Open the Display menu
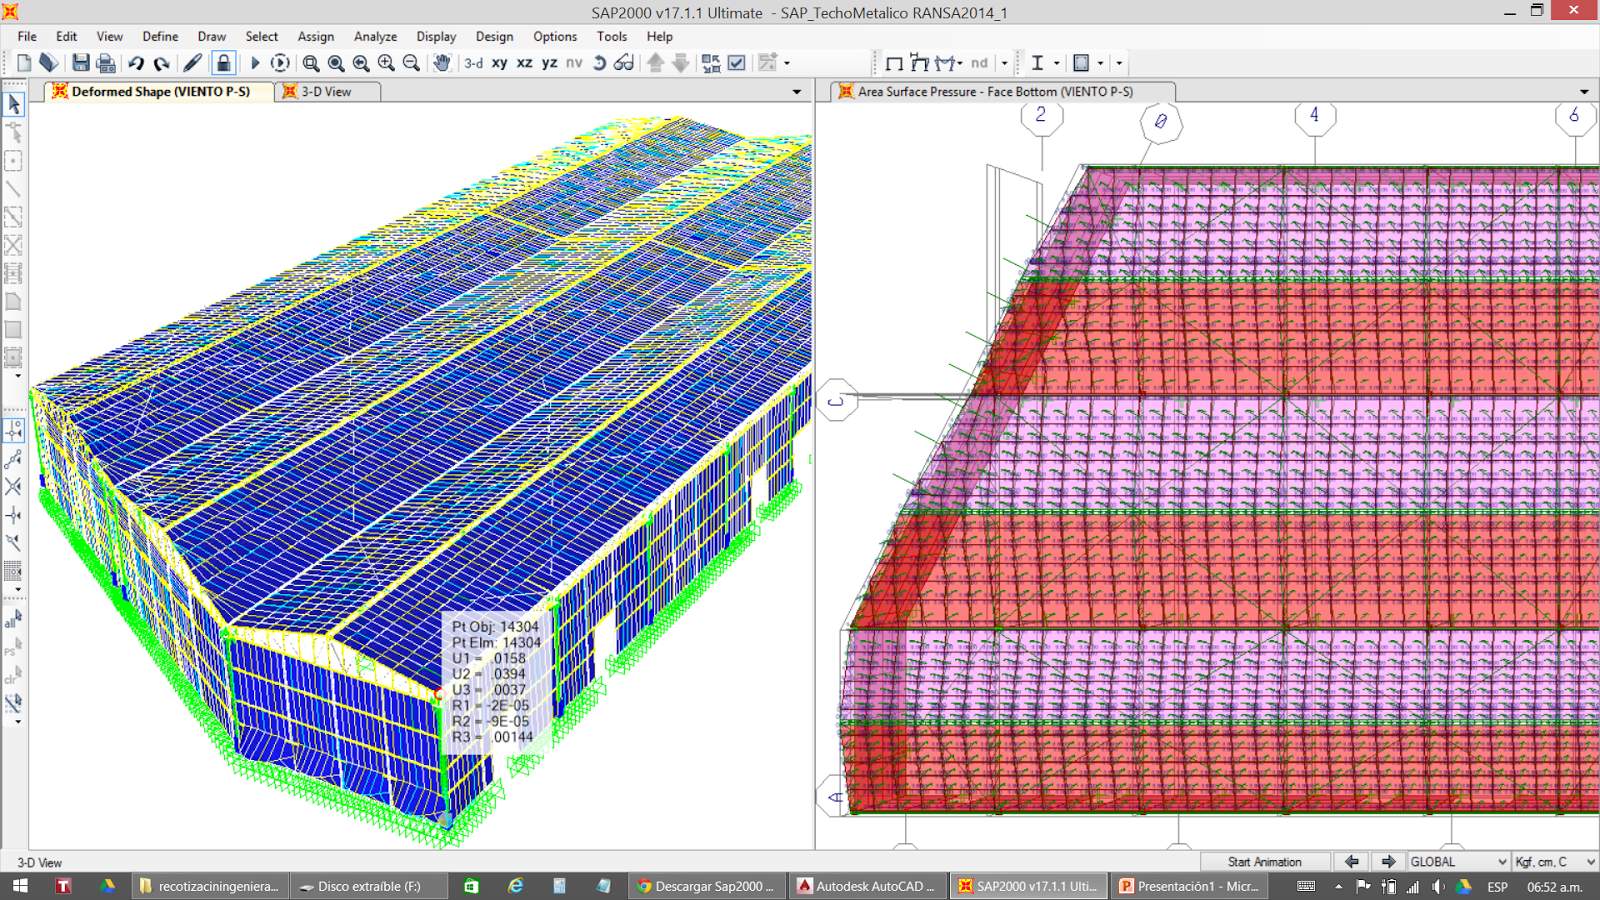 (436, 36)
